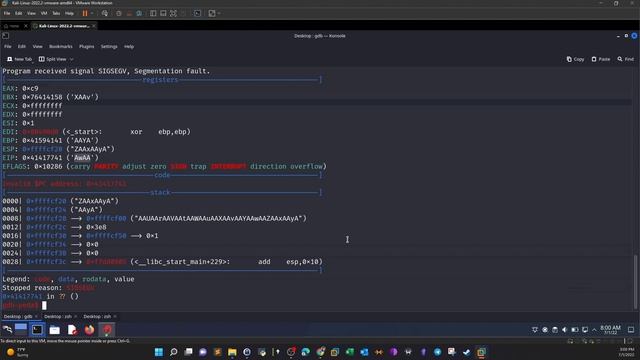Click the Copy button in Konsole toolbar
Screen dimensions: 640x360
[575, 59]
